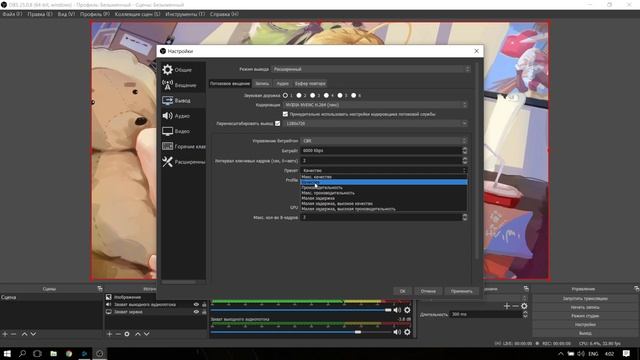
Task: Add a new source with plus icon
Action: [x=109, y=334]
